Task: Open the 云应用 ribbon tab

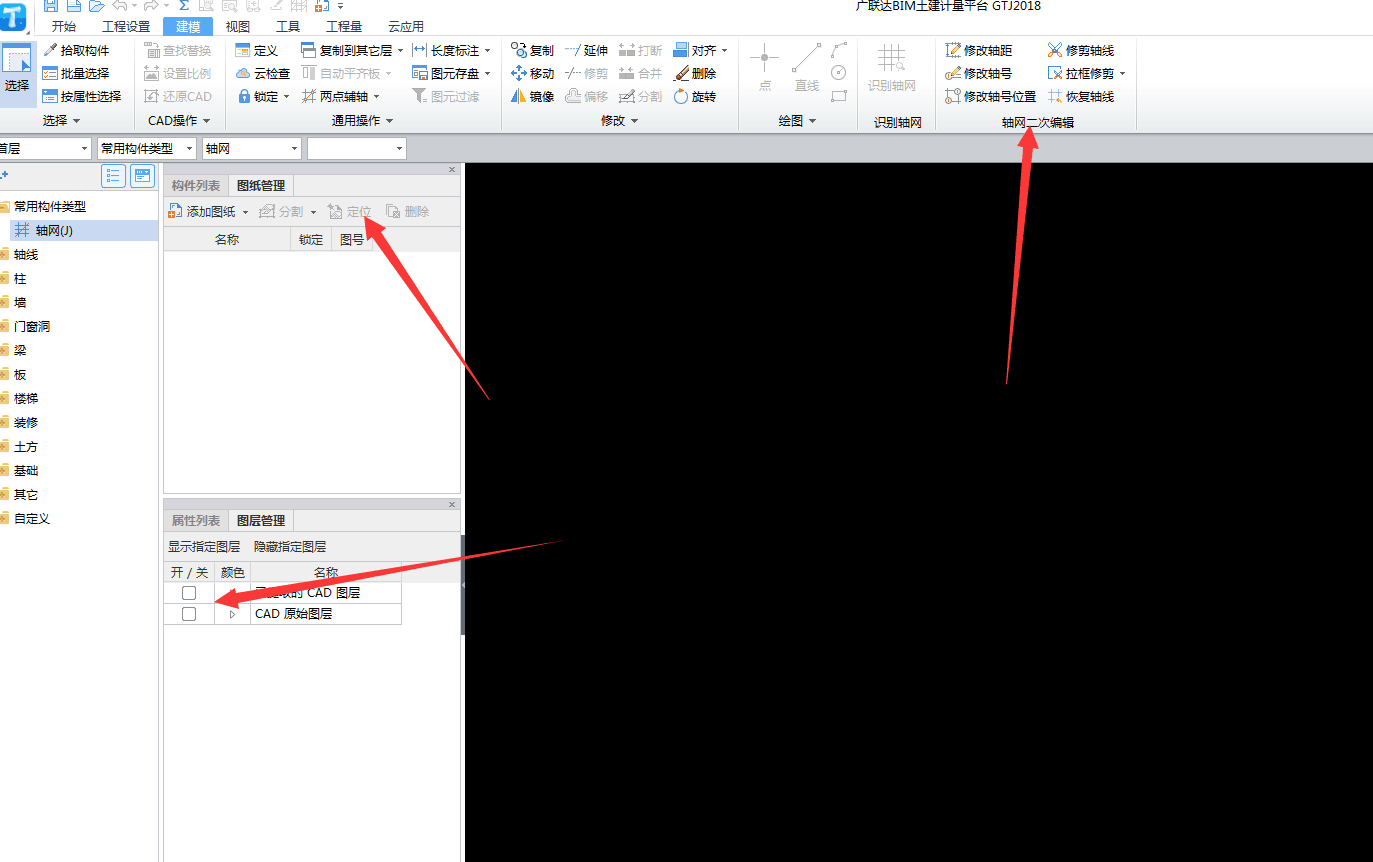Action: (406, 27)
